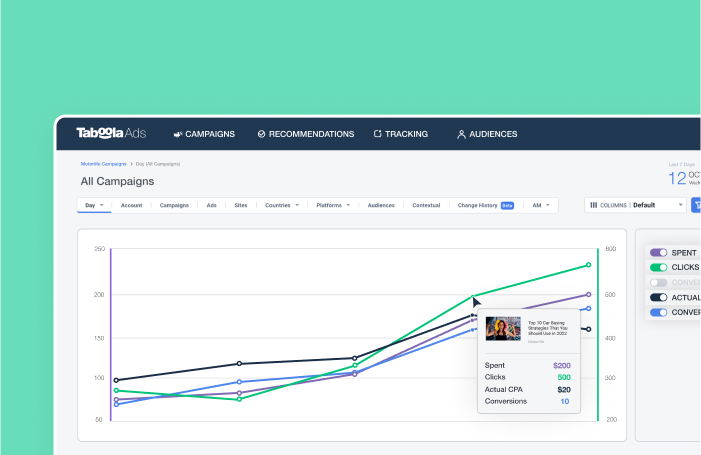Click the checkmark badge icon beside RECOMMENDATIONS
Viewport: 701px width, 455px height.
point(262,134)
